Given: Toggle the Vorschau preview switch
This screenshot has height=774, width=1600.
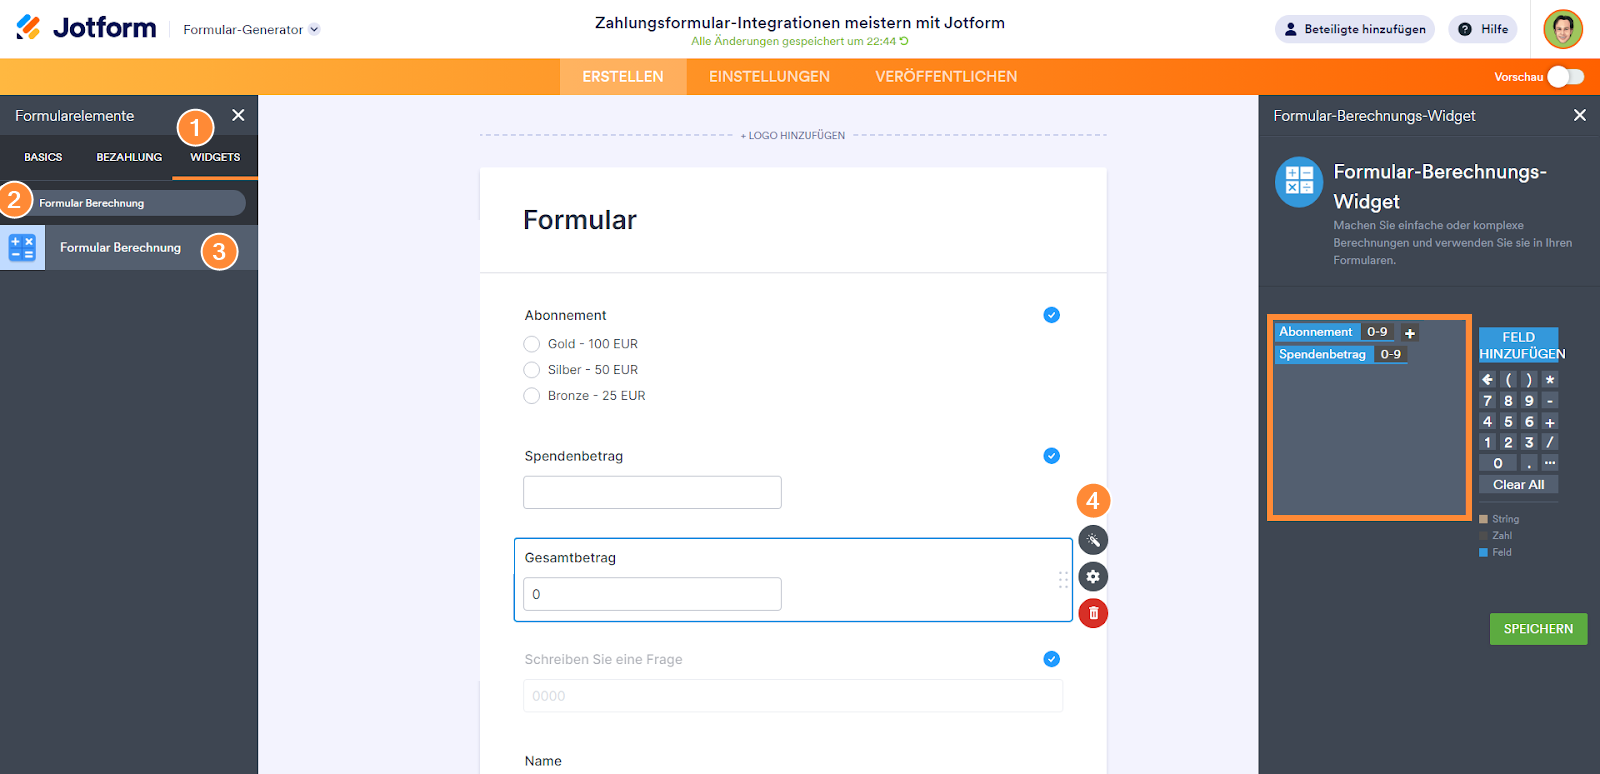Looking at the screenshot, I should 1565,77.
